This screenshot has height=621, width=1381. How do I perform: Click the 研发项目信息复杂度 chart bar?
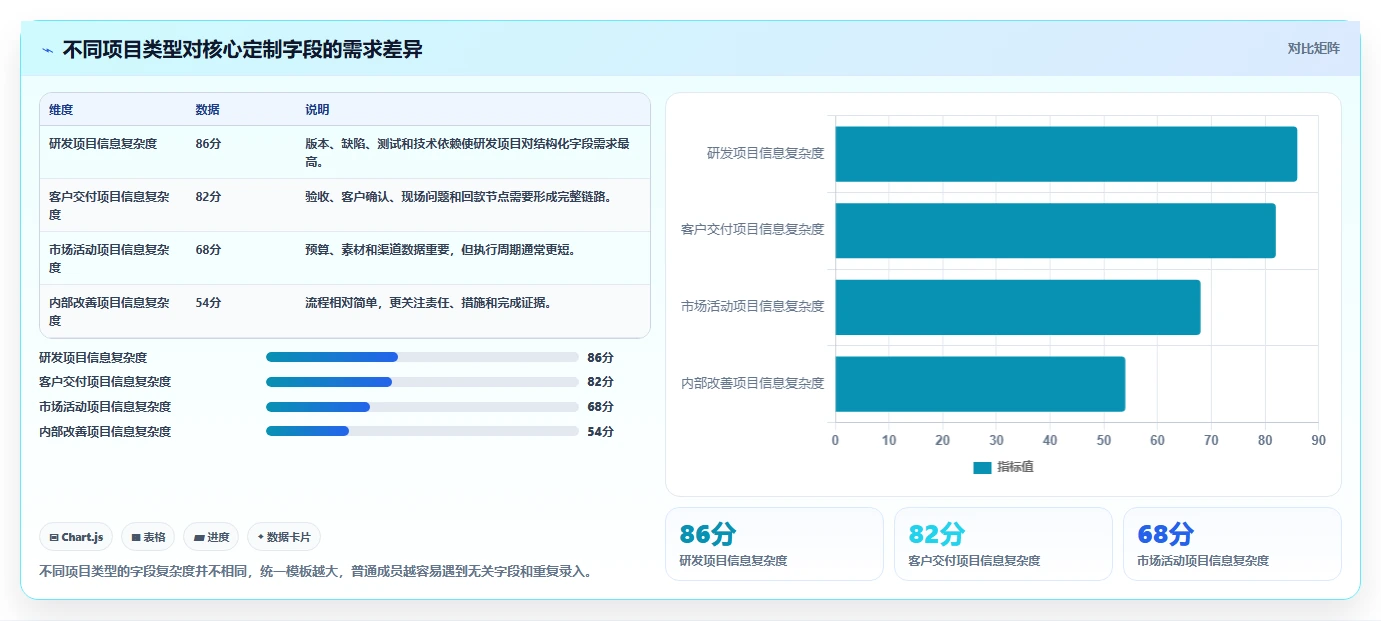[x=1066, y=154]
